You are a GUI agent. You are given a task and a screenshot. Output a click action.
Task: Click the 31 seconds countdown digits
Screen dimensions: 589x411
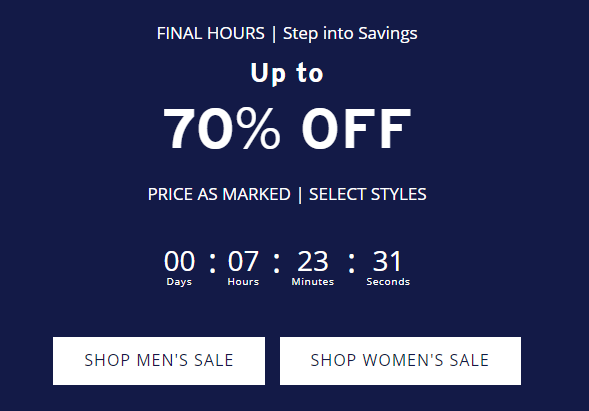click(x=387, y=261)
